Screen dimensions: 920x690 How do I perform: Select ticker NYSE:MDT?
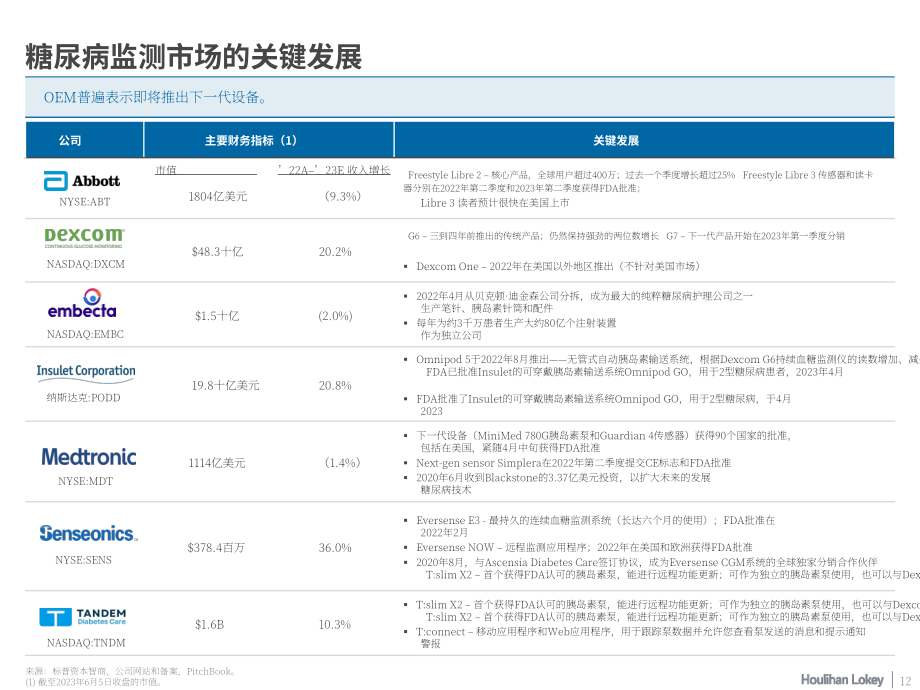(85, 481)
